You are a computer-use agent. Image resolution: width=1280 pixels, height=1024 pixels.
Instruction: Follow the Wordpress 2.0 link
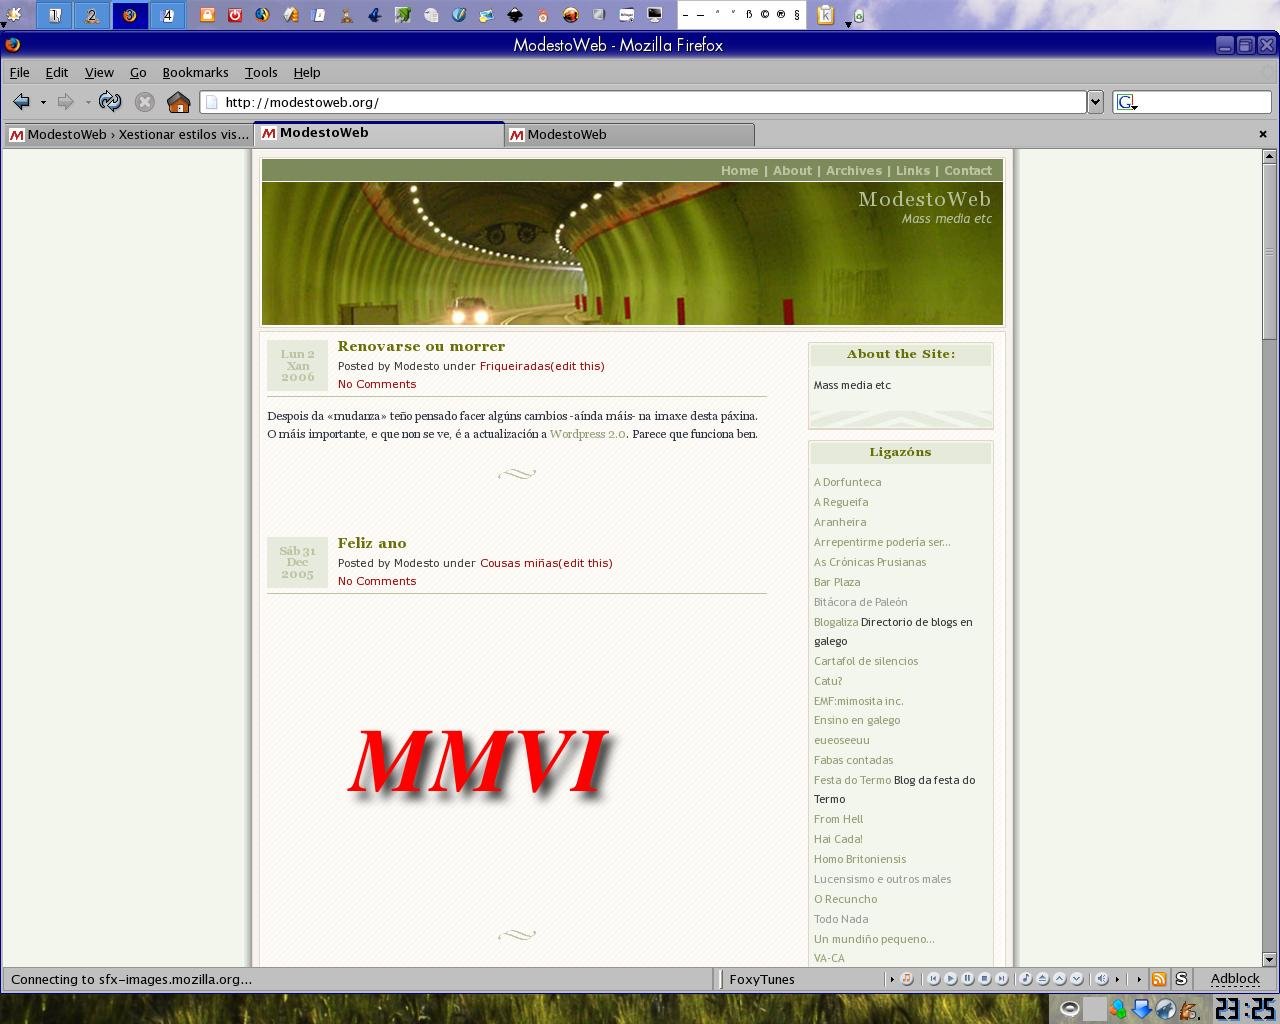point(587,434)
